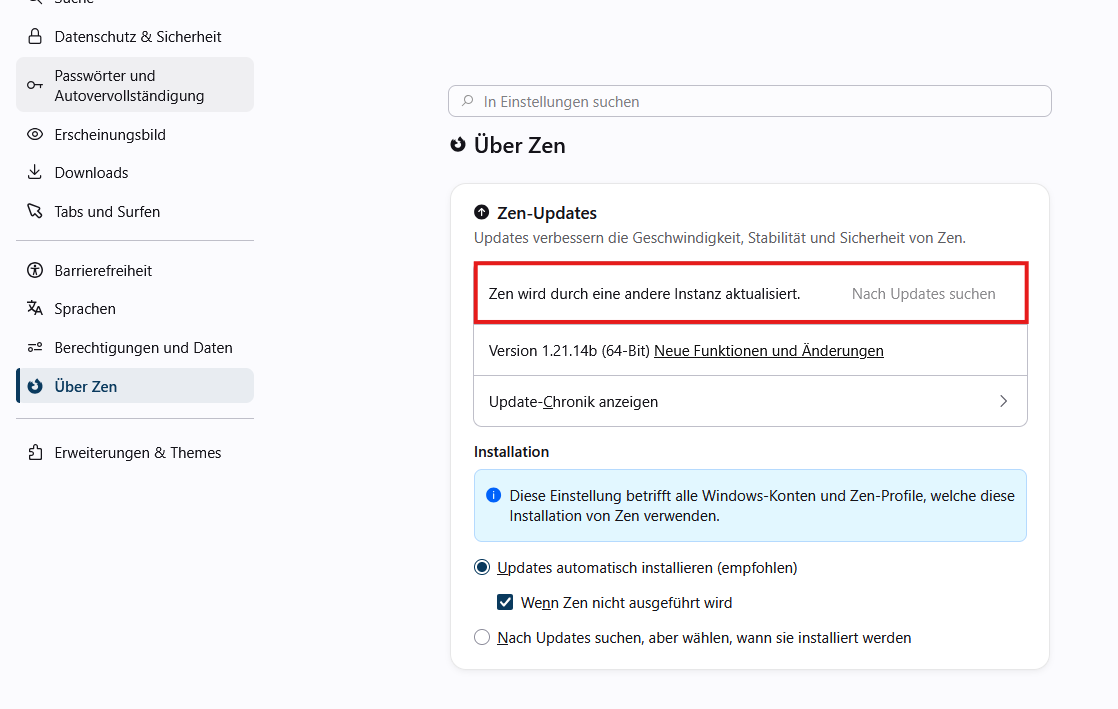This screenshot has height=709, width=1118.
Task: Click the magnifier icon in the settings search box
Action: pyautogui.click(x=468, y=101)
